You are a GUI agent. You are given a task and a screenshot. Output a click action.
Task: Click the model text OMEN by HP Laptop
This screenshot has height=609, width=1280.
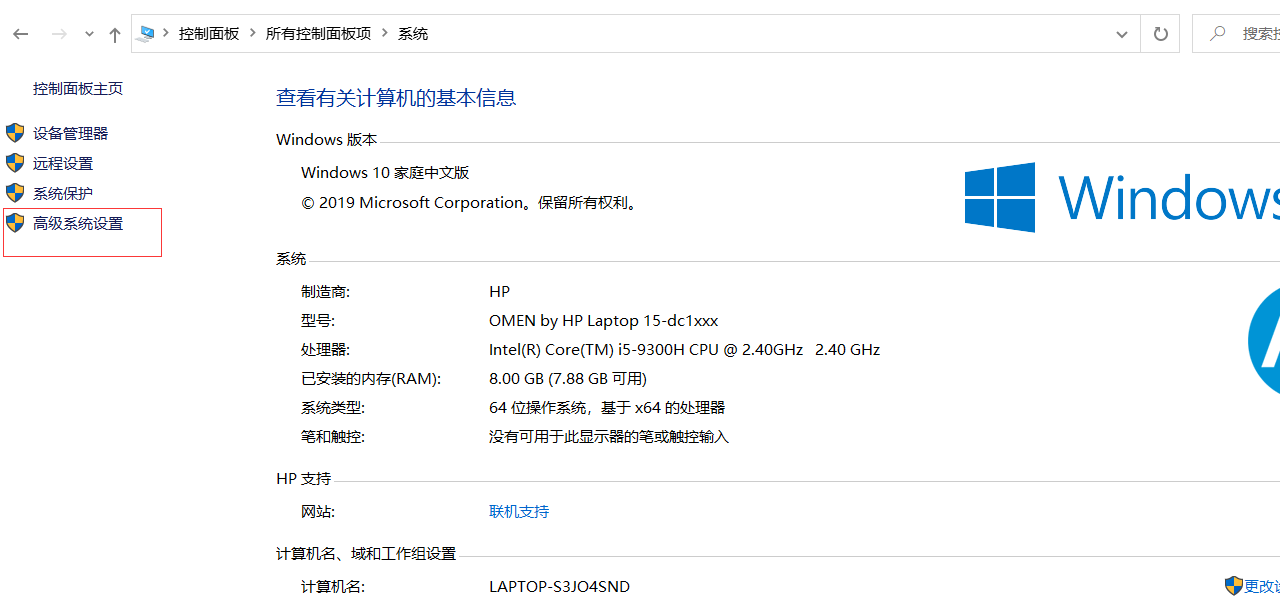603,321
